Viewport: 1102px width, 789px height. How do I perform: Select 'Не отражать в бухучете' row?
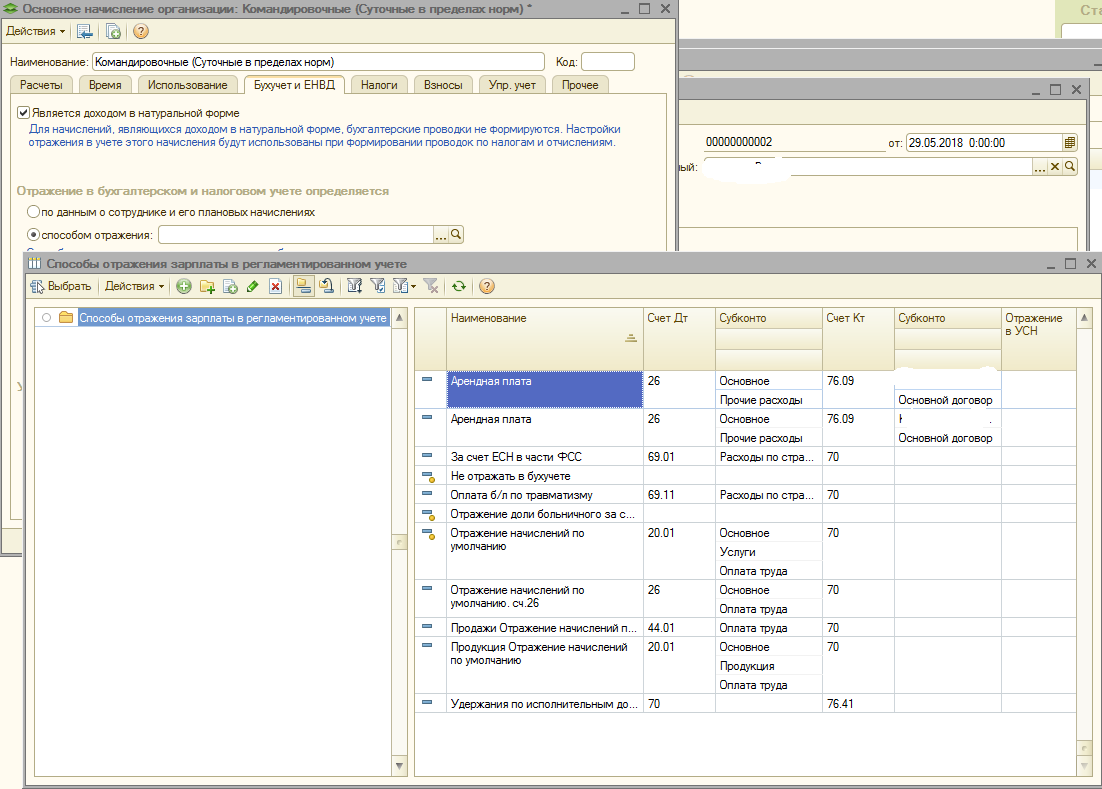coord(510,476)
